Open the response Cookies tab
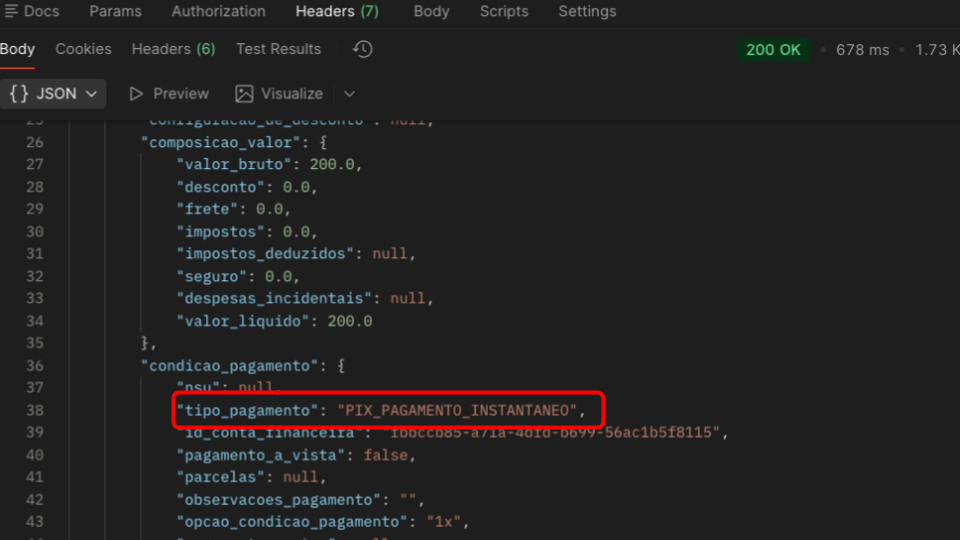The height and width of the screenshot is (540, 960). (83, 49)
